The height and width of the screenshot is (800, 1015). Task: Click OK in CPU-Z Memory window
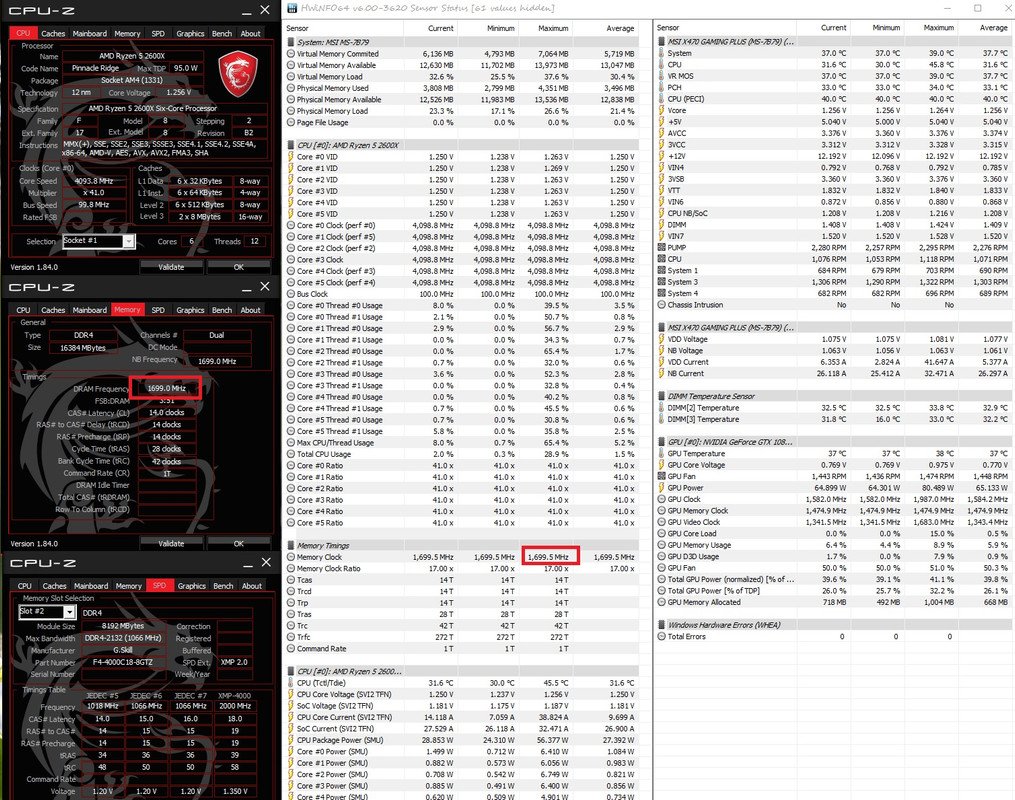[x=239, y=544]
